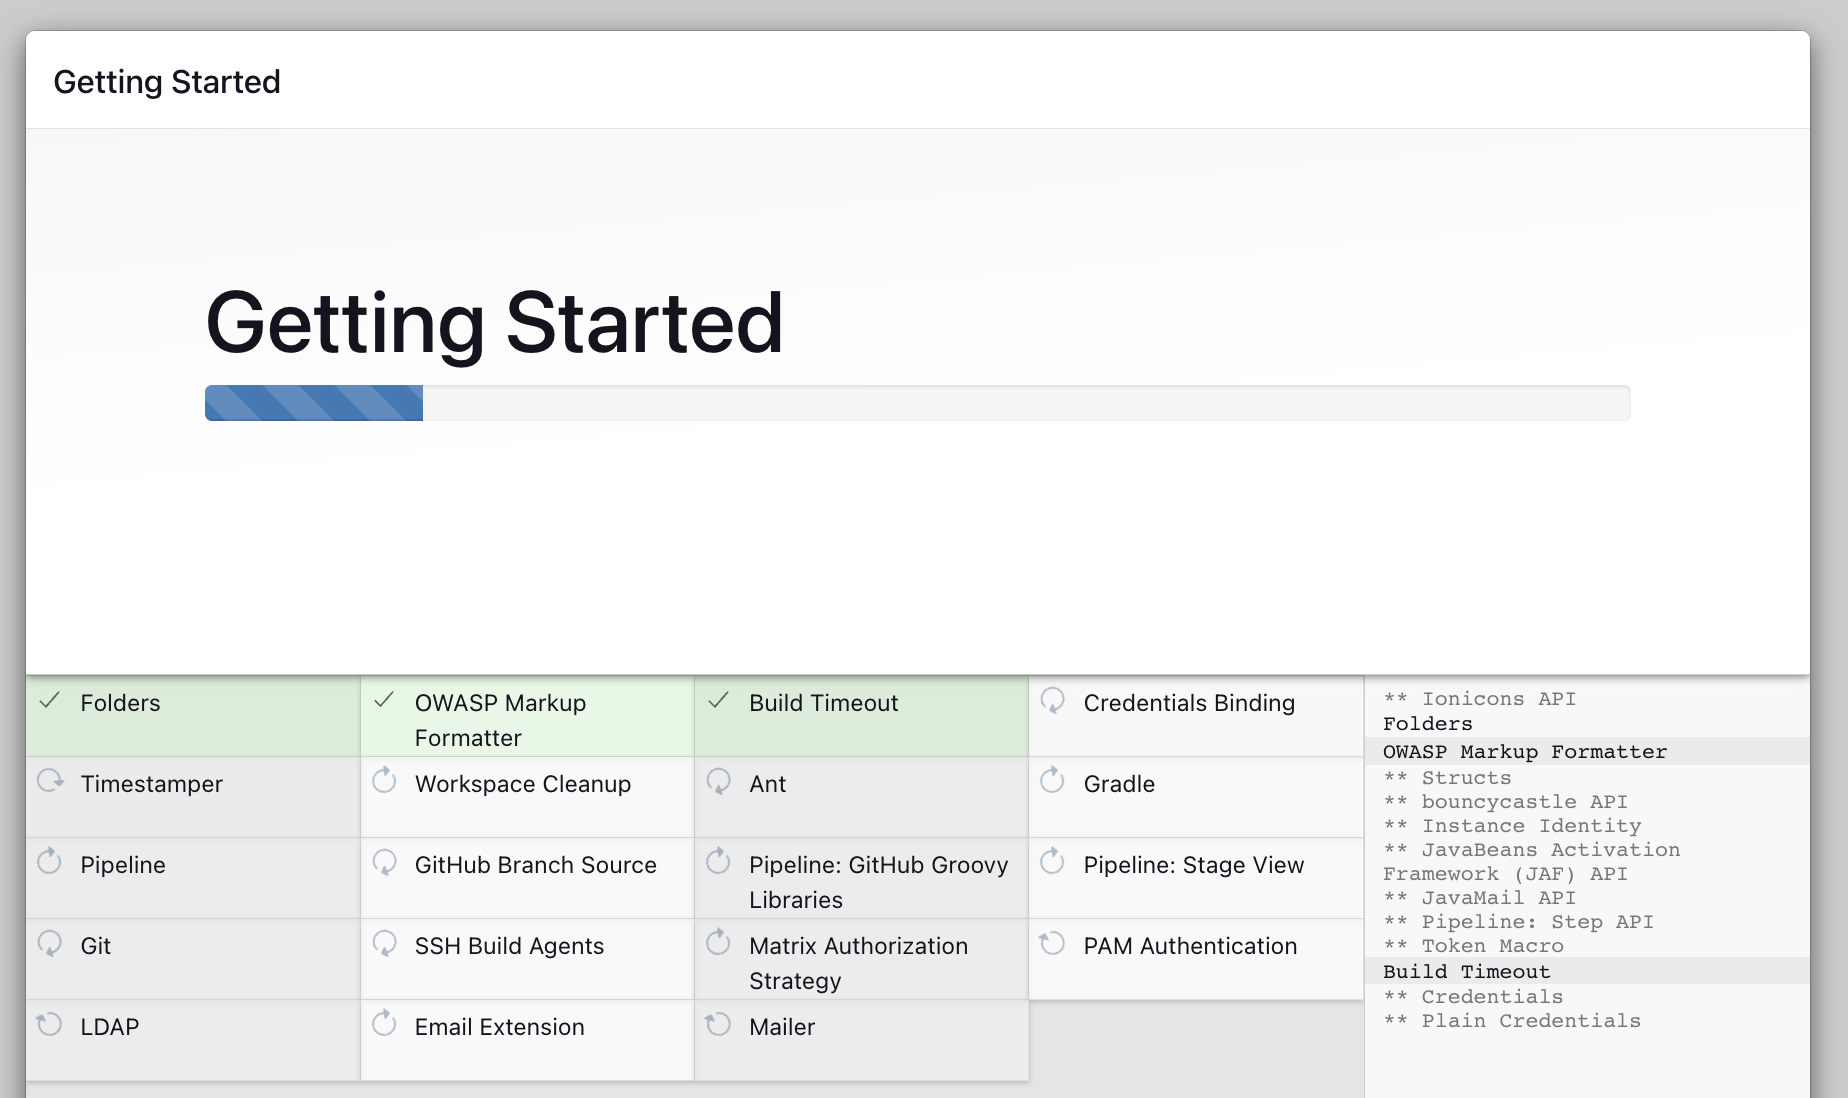Click the spinner icon next to Git
Viewport: 1848px width, 1098px height.
tap(50, 943)
